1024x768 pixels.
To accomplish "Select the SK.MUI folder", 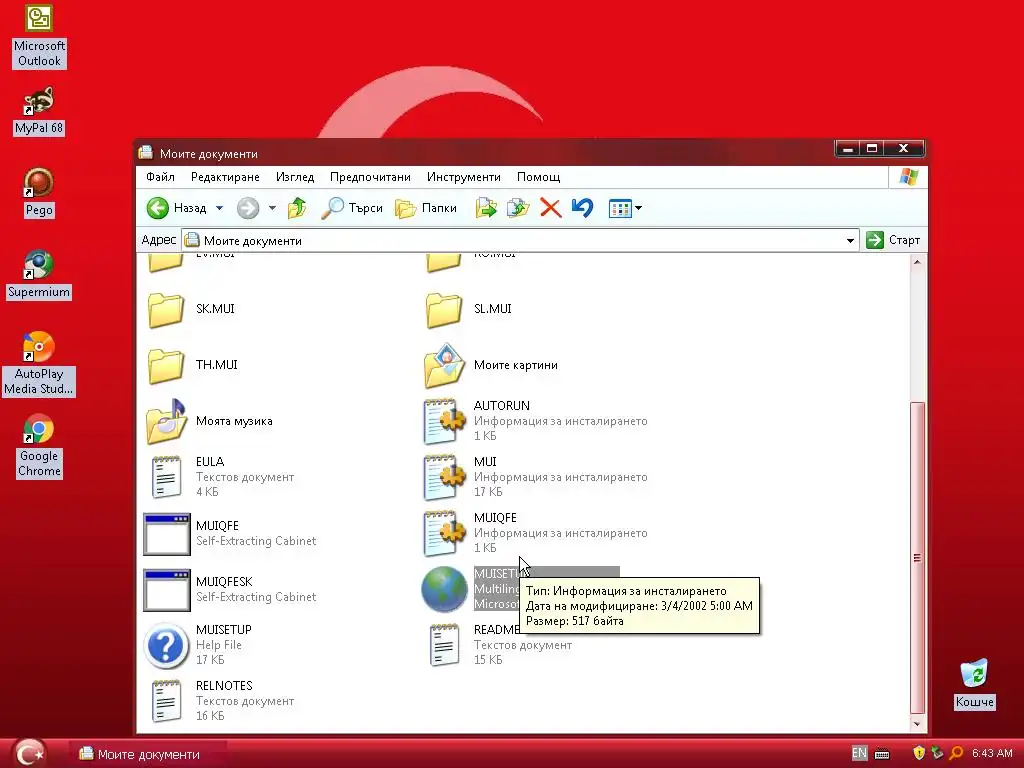I will 191,309.
